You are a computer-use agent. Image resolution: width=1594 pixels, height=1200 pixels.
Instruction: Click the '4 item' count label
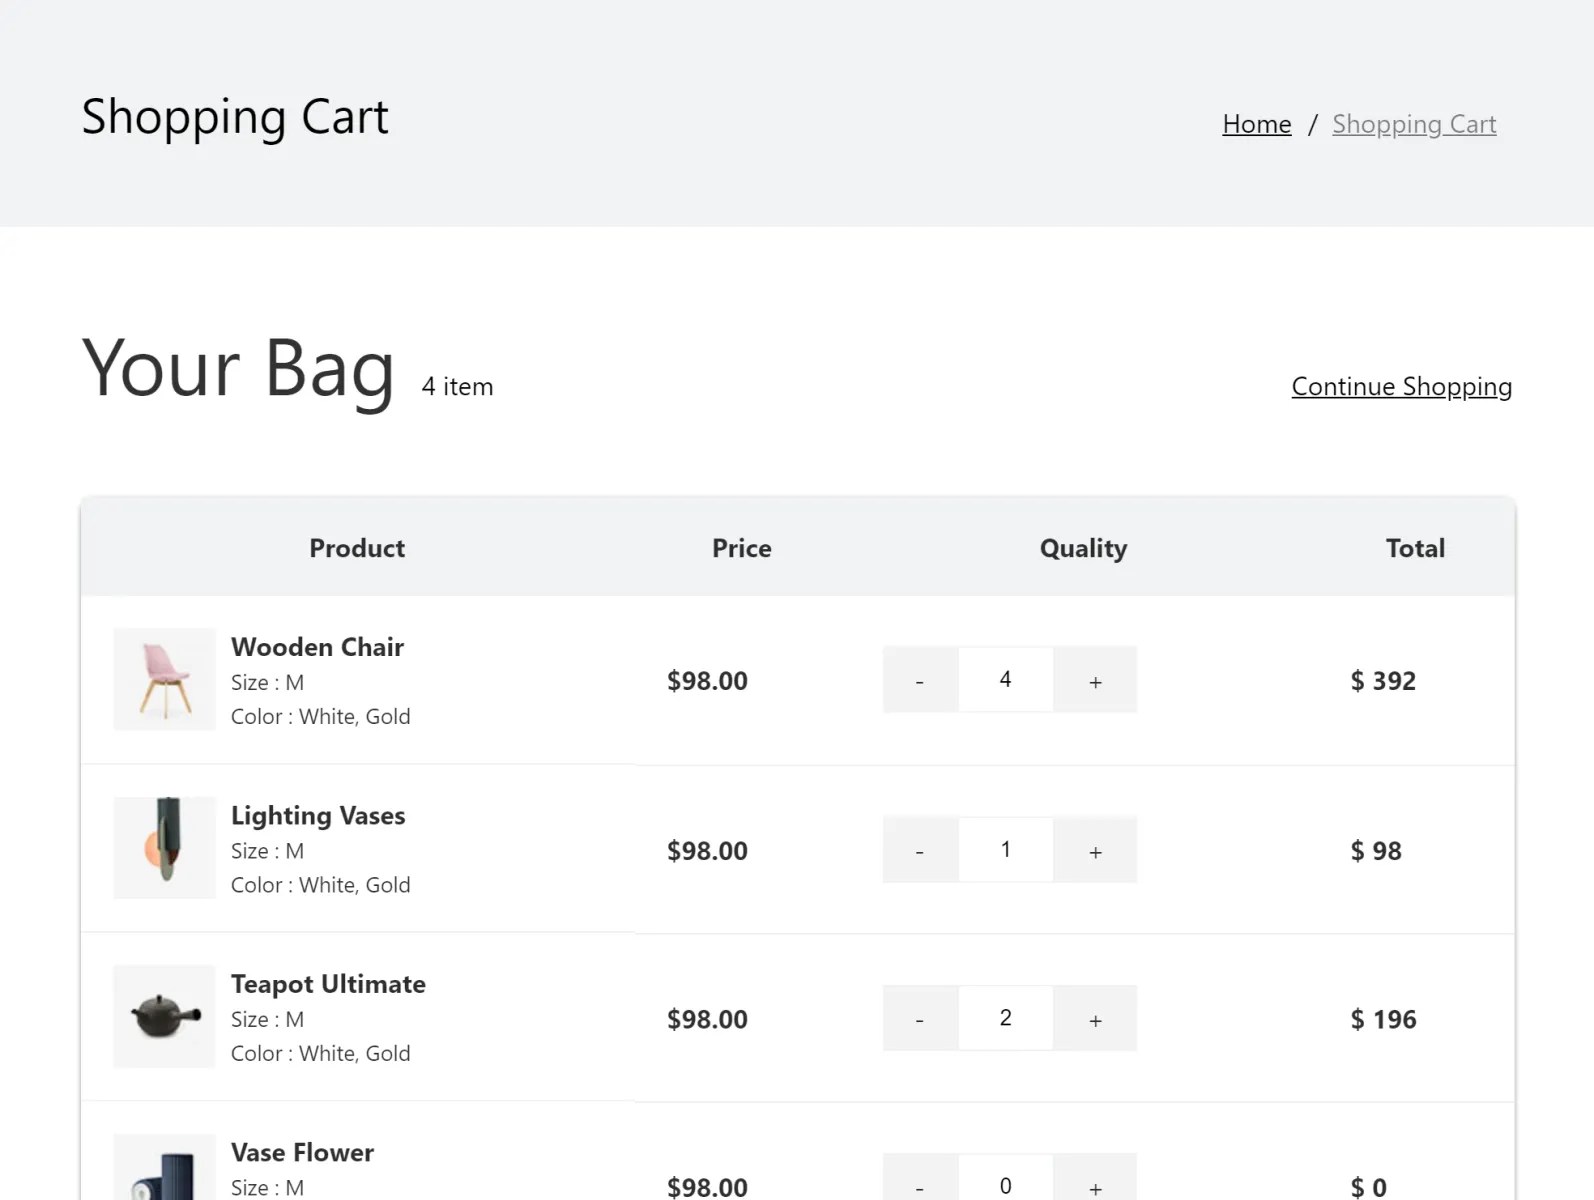pyautogui.click(x=457, y=387)
